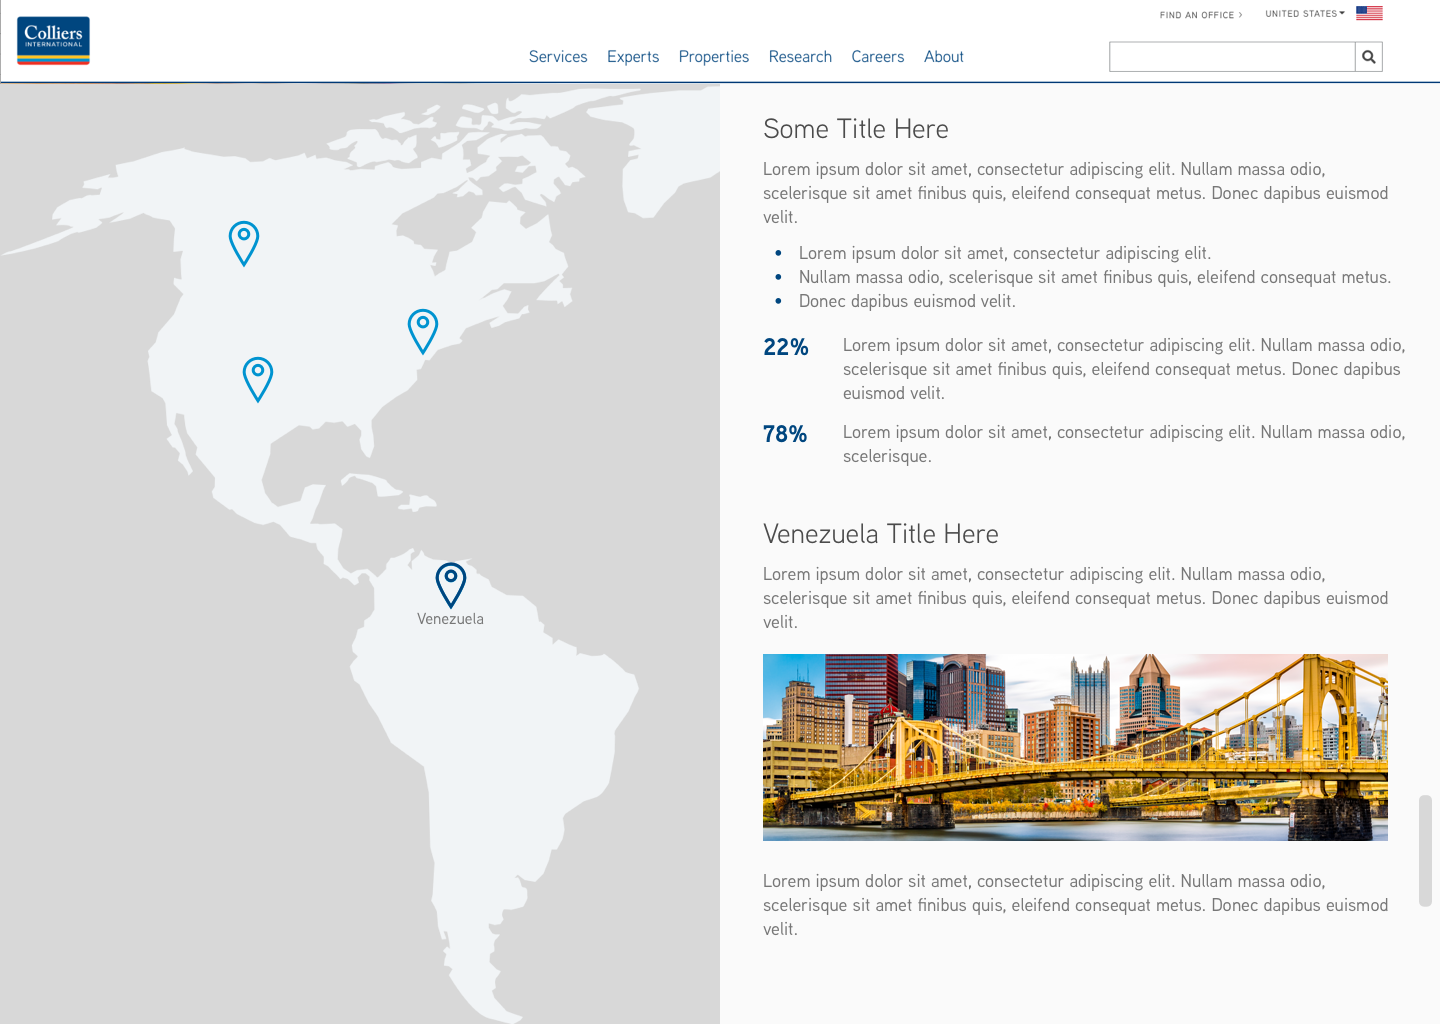Click the vertical scrollbar thumb
The height and width of the screenshot is (1024, 1440).
[1425, 850]
